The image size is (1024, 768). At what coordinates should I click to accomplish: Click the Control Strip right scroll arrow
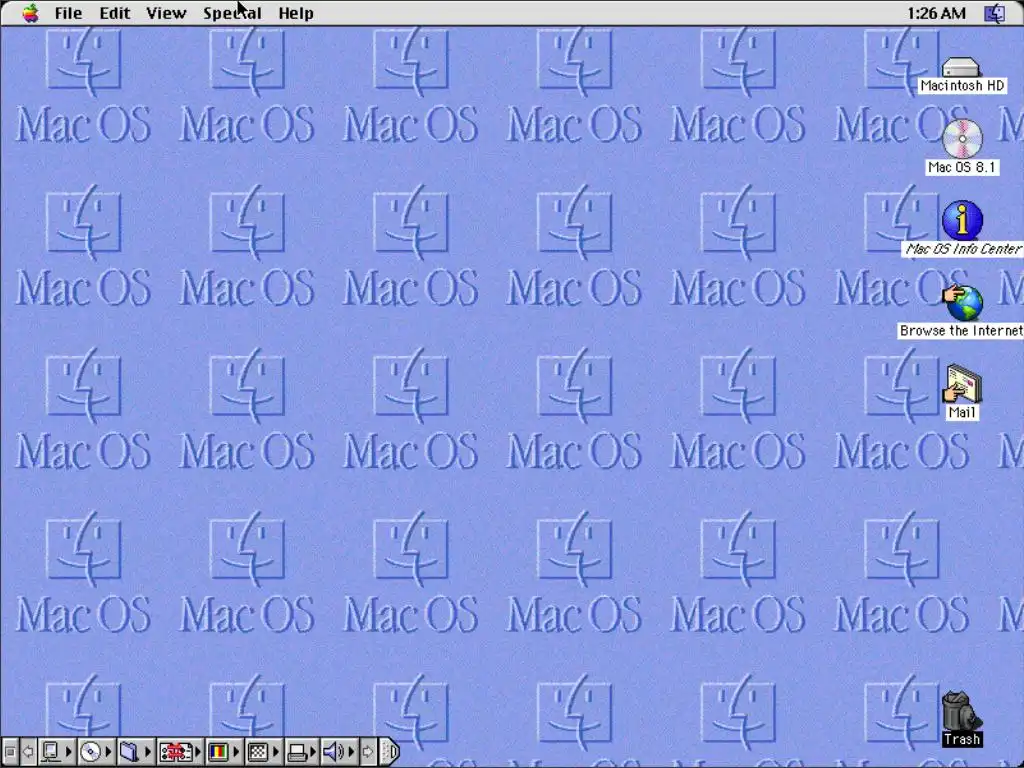[x=368, y=752]
